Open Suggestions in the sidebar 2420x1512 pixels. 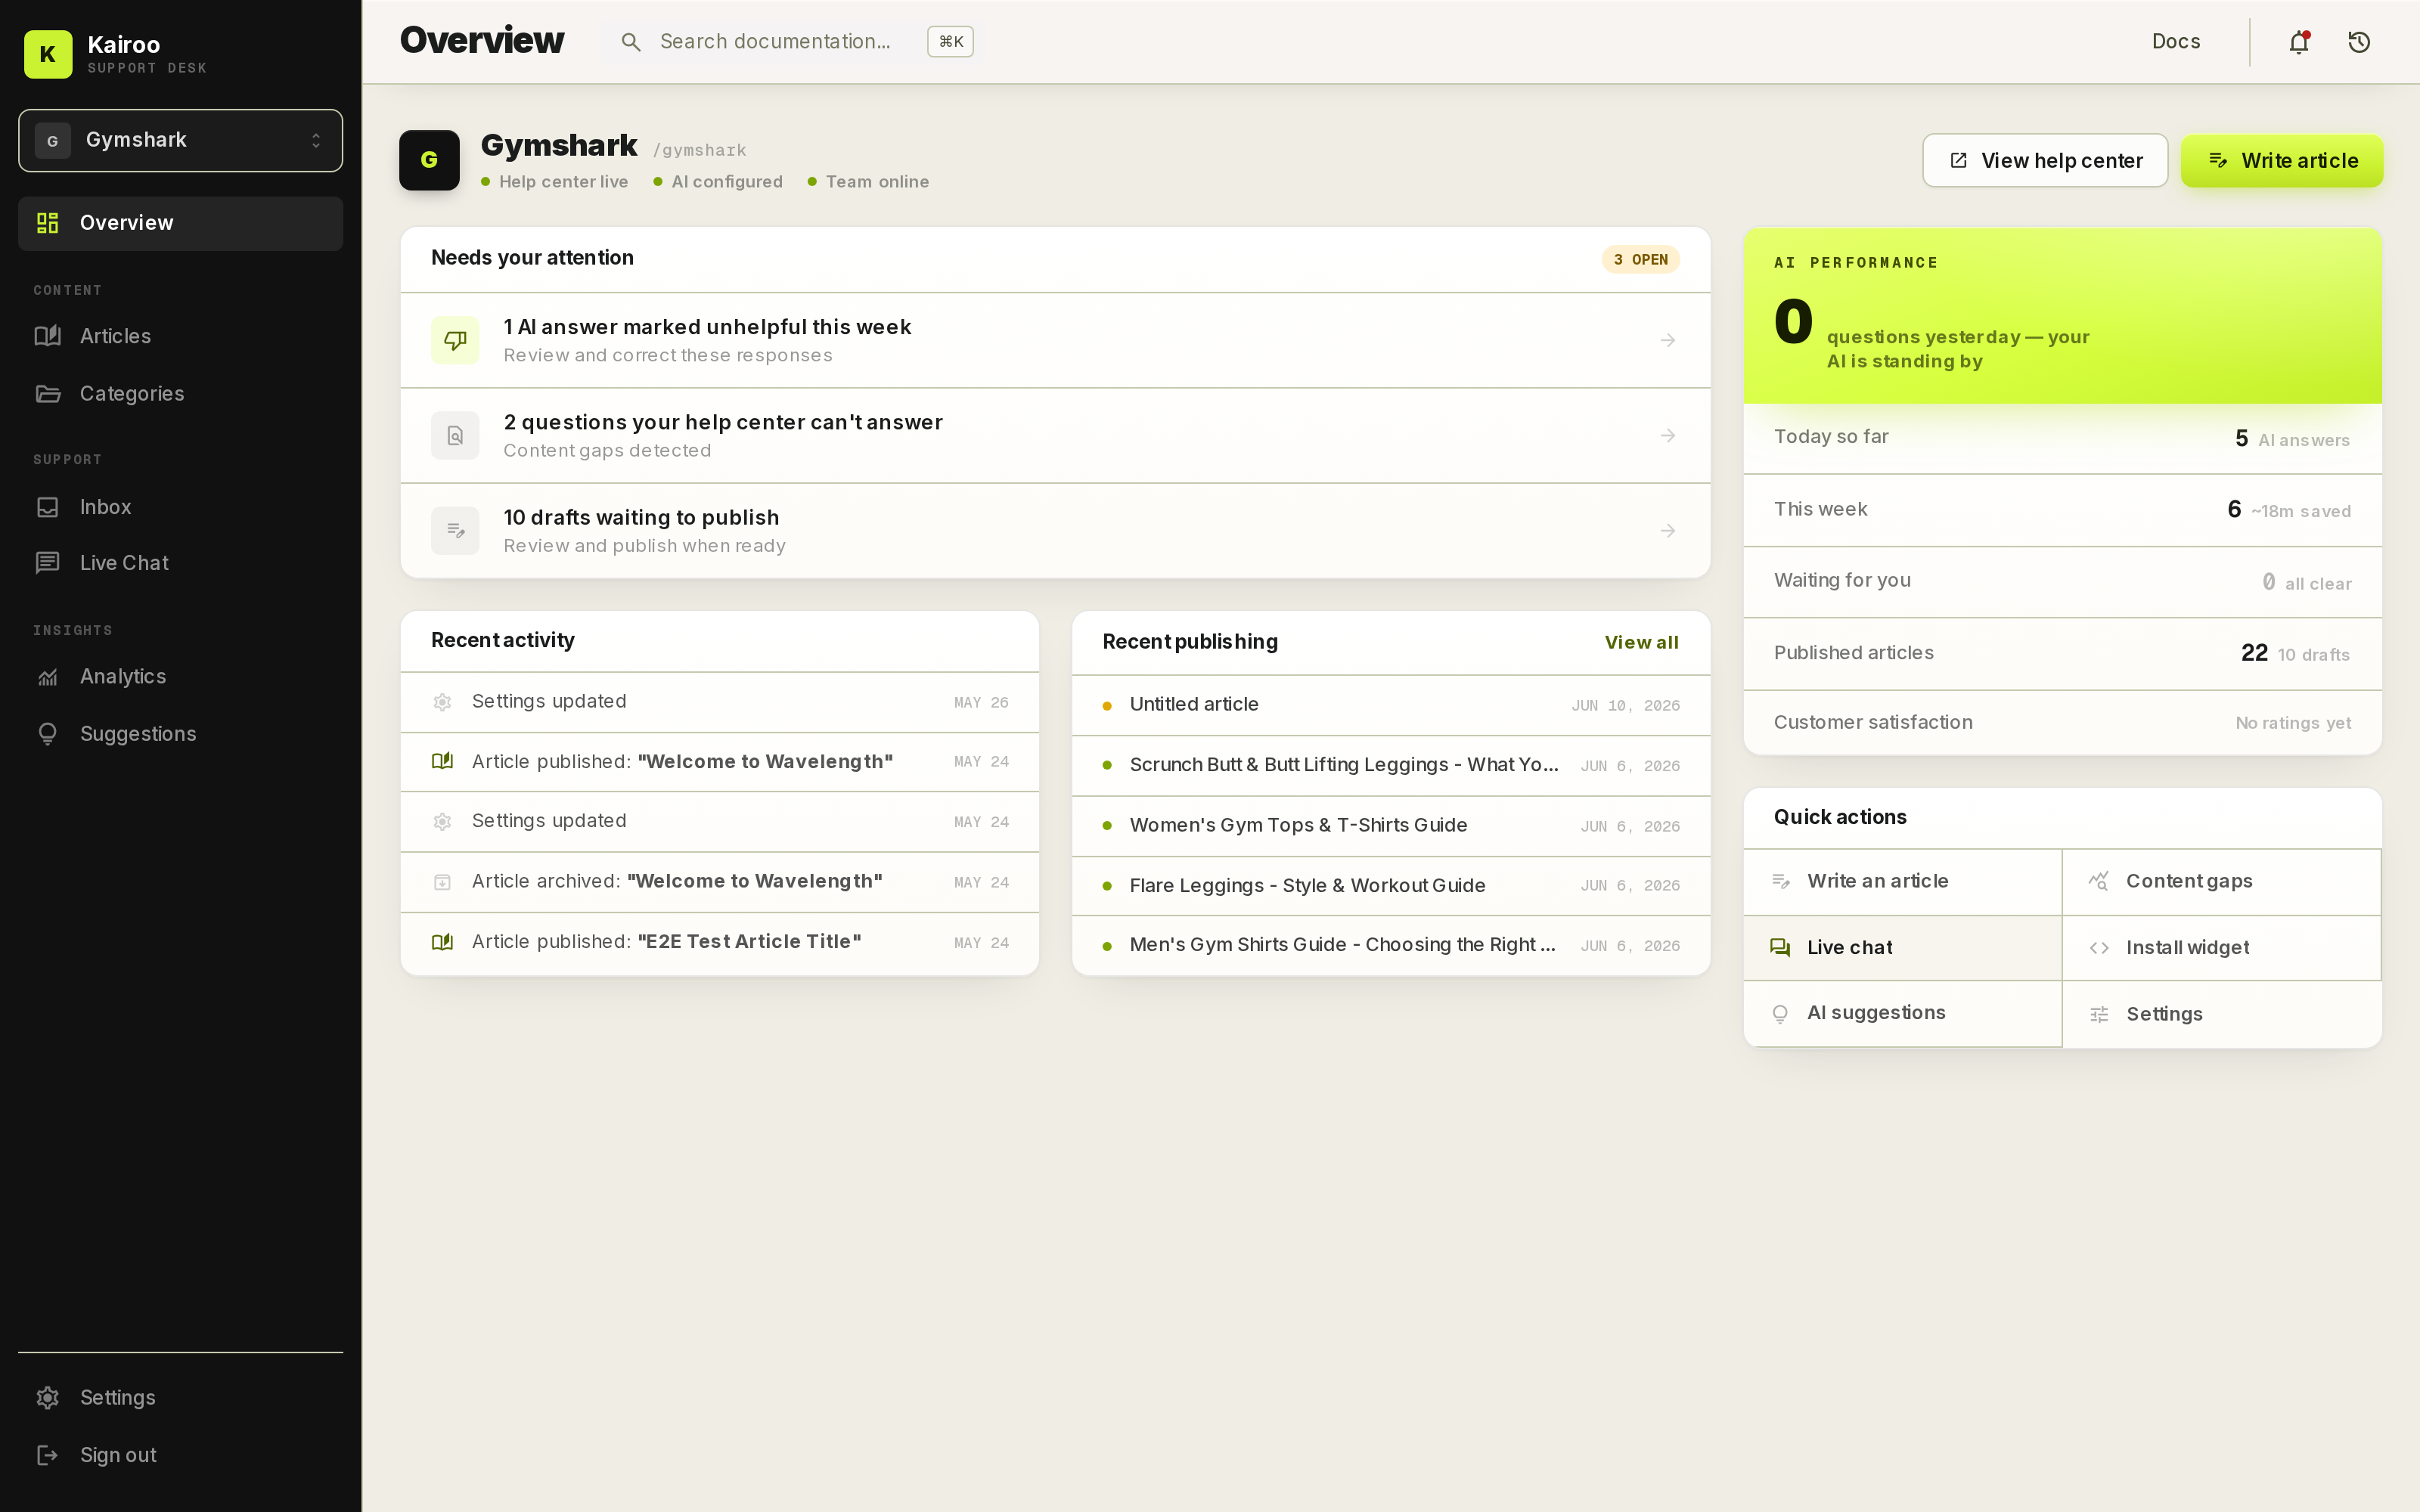click(x=180, y=734)
